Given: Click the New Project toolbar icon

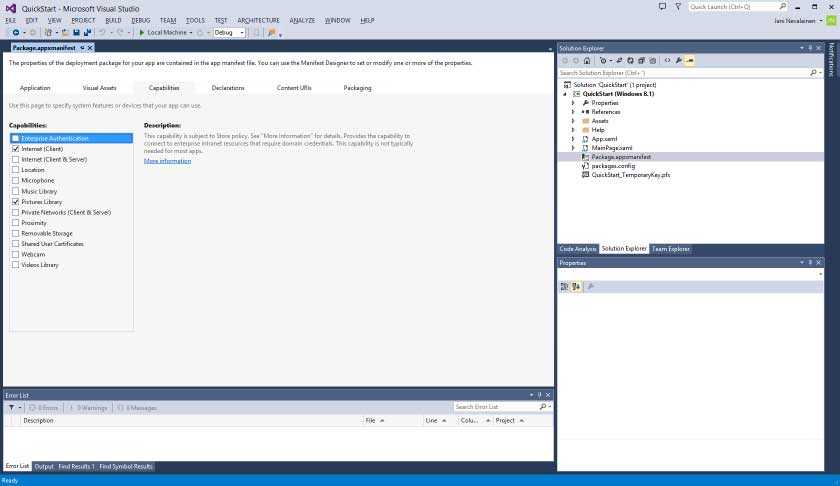Looking at the screenshot, I should click(x=48, y=33).
